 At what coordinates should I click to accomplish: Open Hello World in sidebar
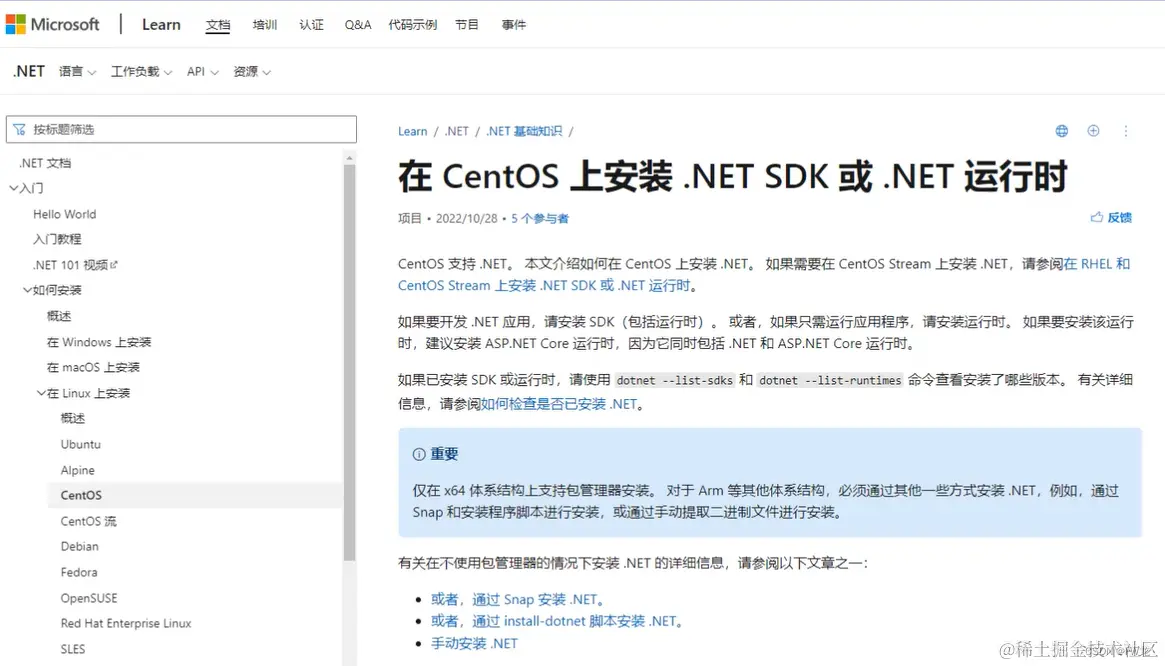point(65,214)
